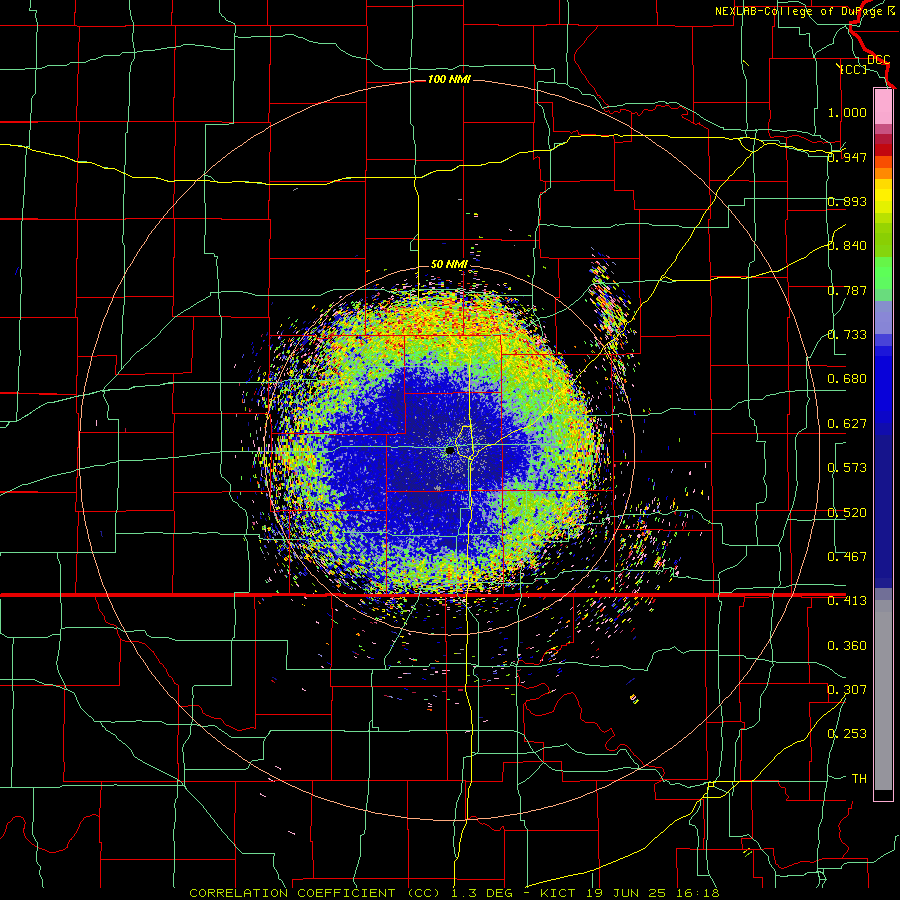Click the 50 NMI range ring label

(449, 264)
